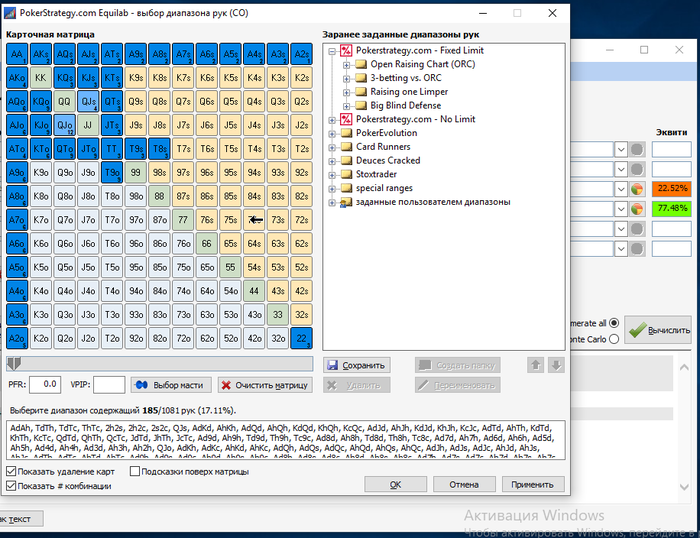Expand the Big Blind Defense node
The height and width of the screenshot is (538, 700).
coord(346,106)
